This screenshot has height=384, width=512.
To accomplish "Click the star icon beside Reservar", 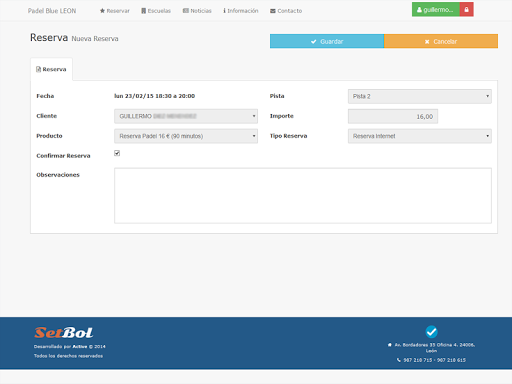I will [102, 11].
